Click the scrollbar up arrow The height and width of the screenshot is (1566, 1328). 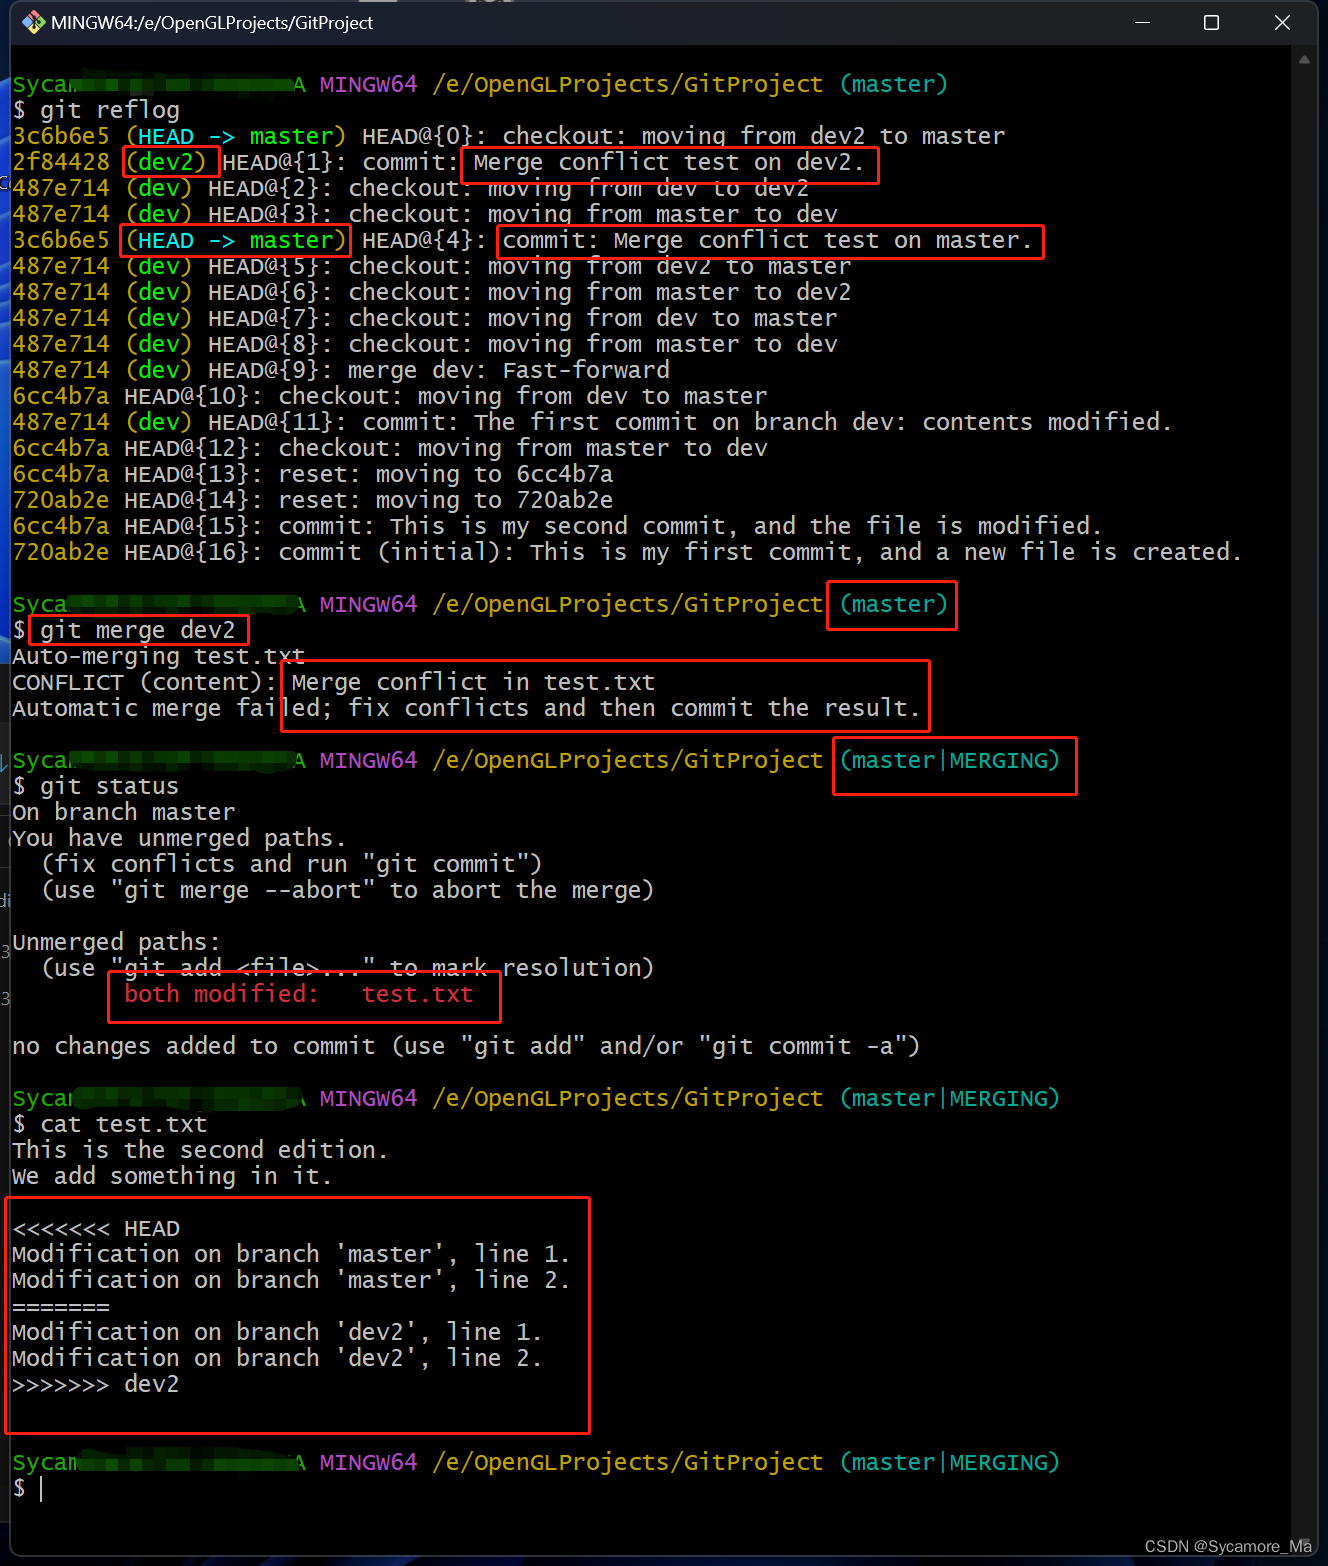click(1304, 60)
